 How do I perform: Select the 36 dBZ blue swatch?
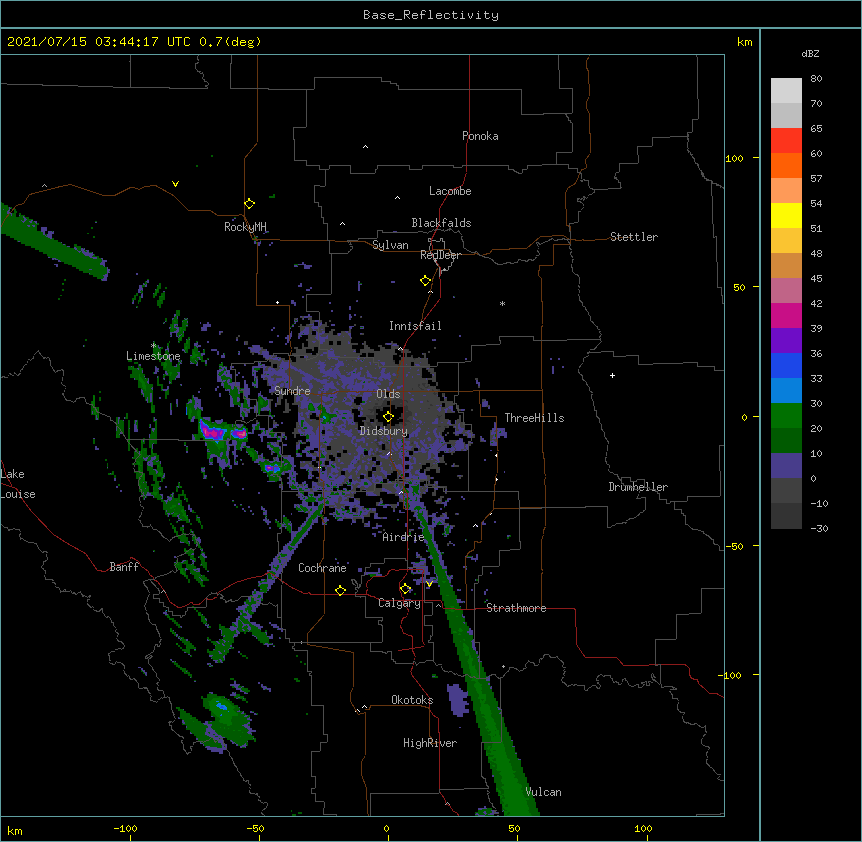coord(786,365)
